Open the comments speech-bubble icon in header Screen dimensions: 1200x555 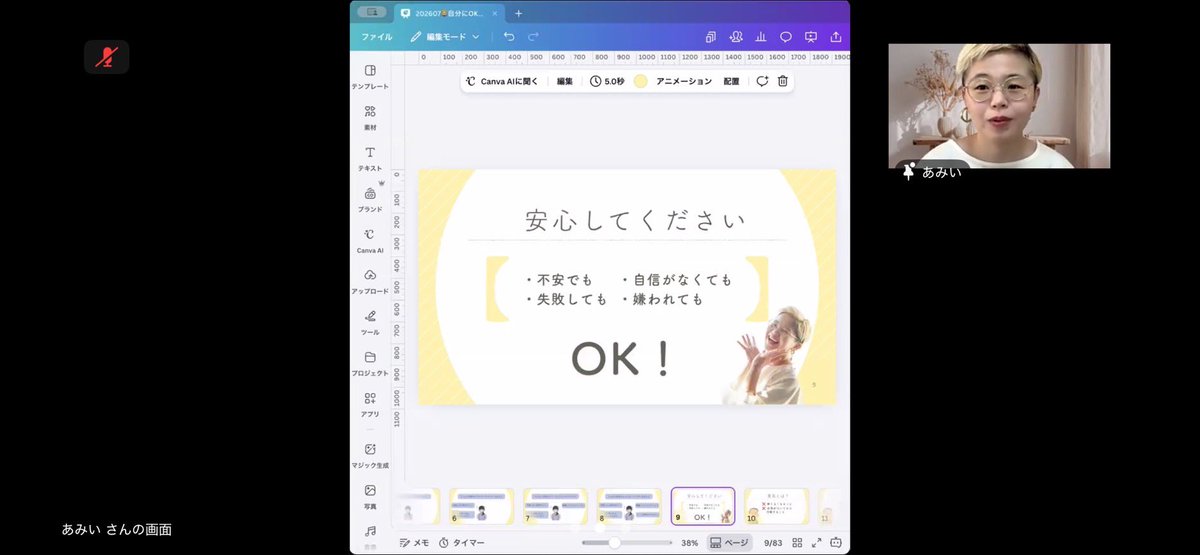(786, 37)
